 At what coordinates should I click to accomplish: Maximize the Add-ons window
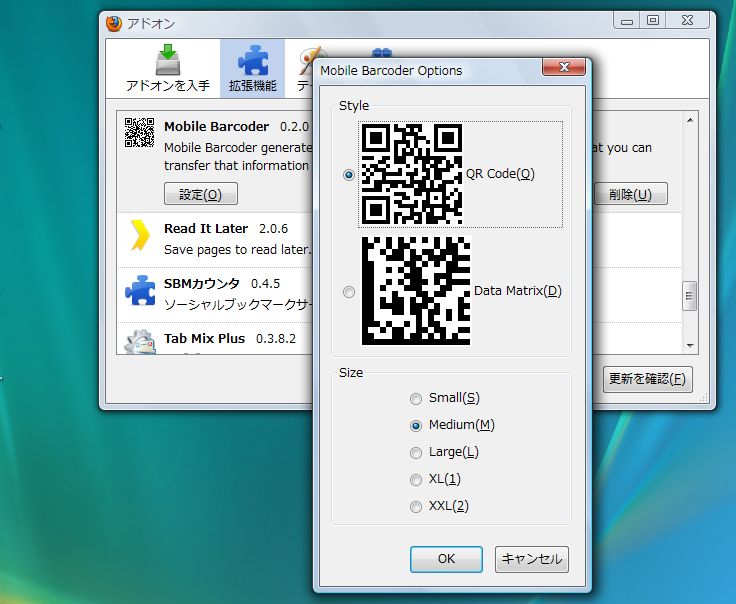click(653, 20)
